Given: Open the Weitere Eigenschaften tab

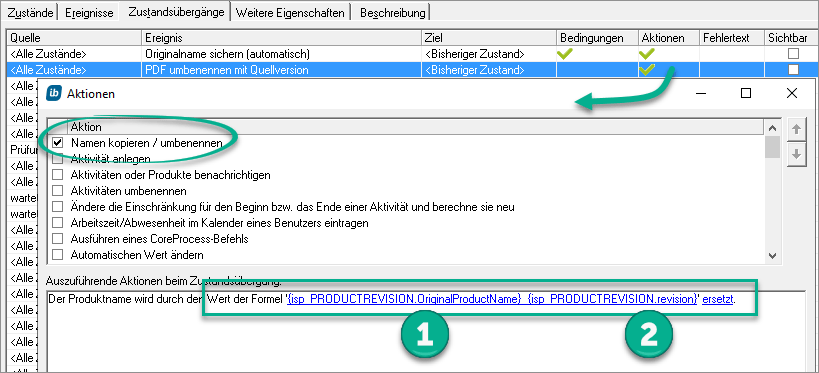Looking at the screenshot, I should [x=290, y=13].
